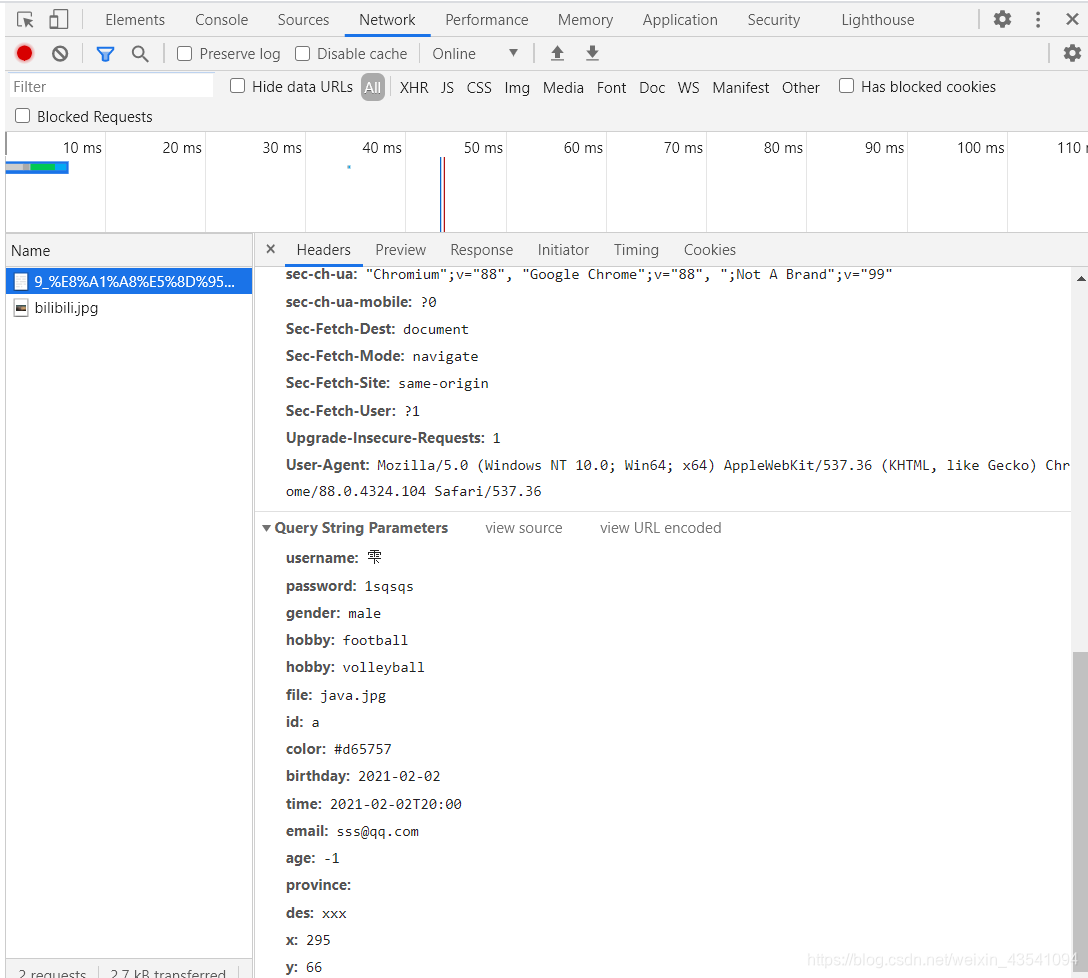Open network settings gear on the toolbar row
1088x978 pixels.
(1072, 53)
